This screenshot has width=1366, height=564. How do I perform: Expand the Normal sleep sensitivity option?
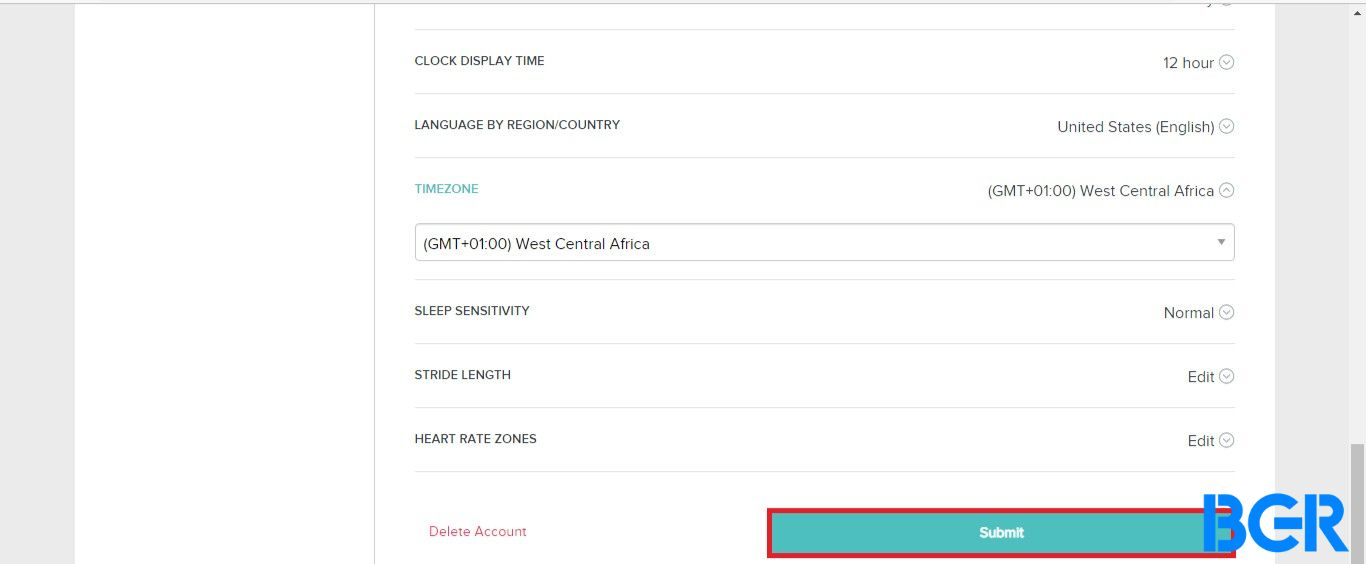point(1188,313)
